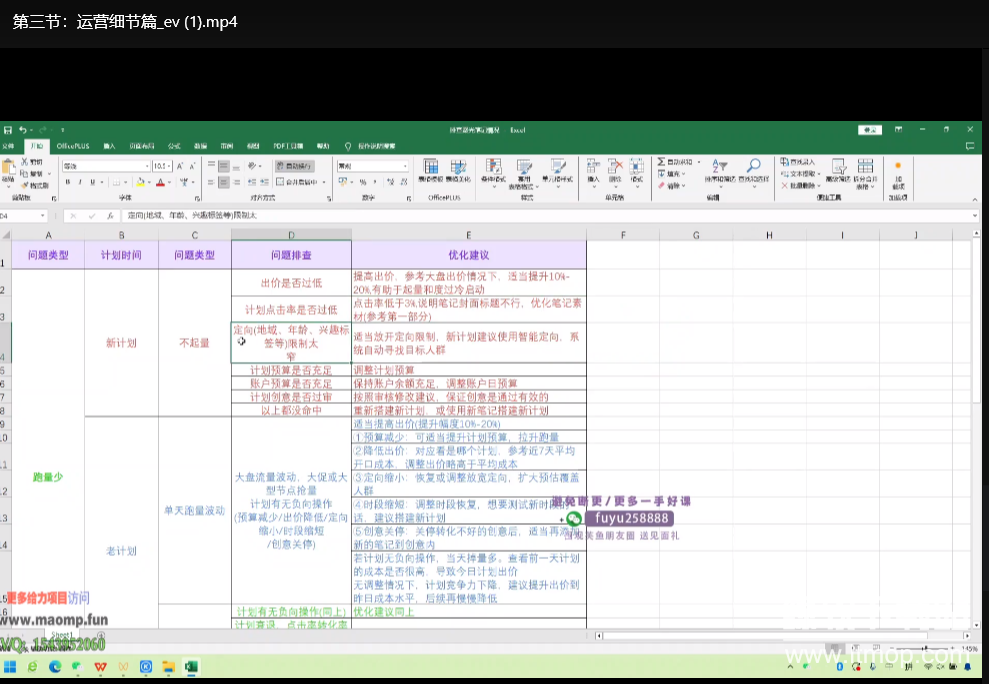Open the Windows Start button
Image resolution: width=989 pixels, height=684 pixels.
pyautogui.click(x=10, y=667)
